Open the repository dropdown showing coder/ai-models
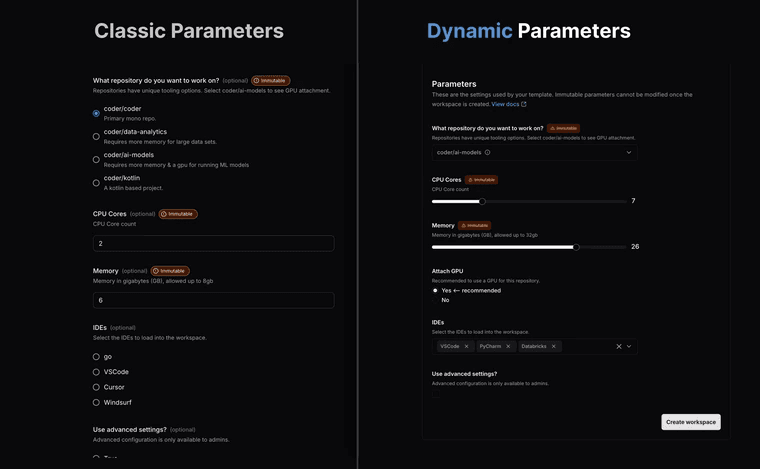 click(534, 153)
